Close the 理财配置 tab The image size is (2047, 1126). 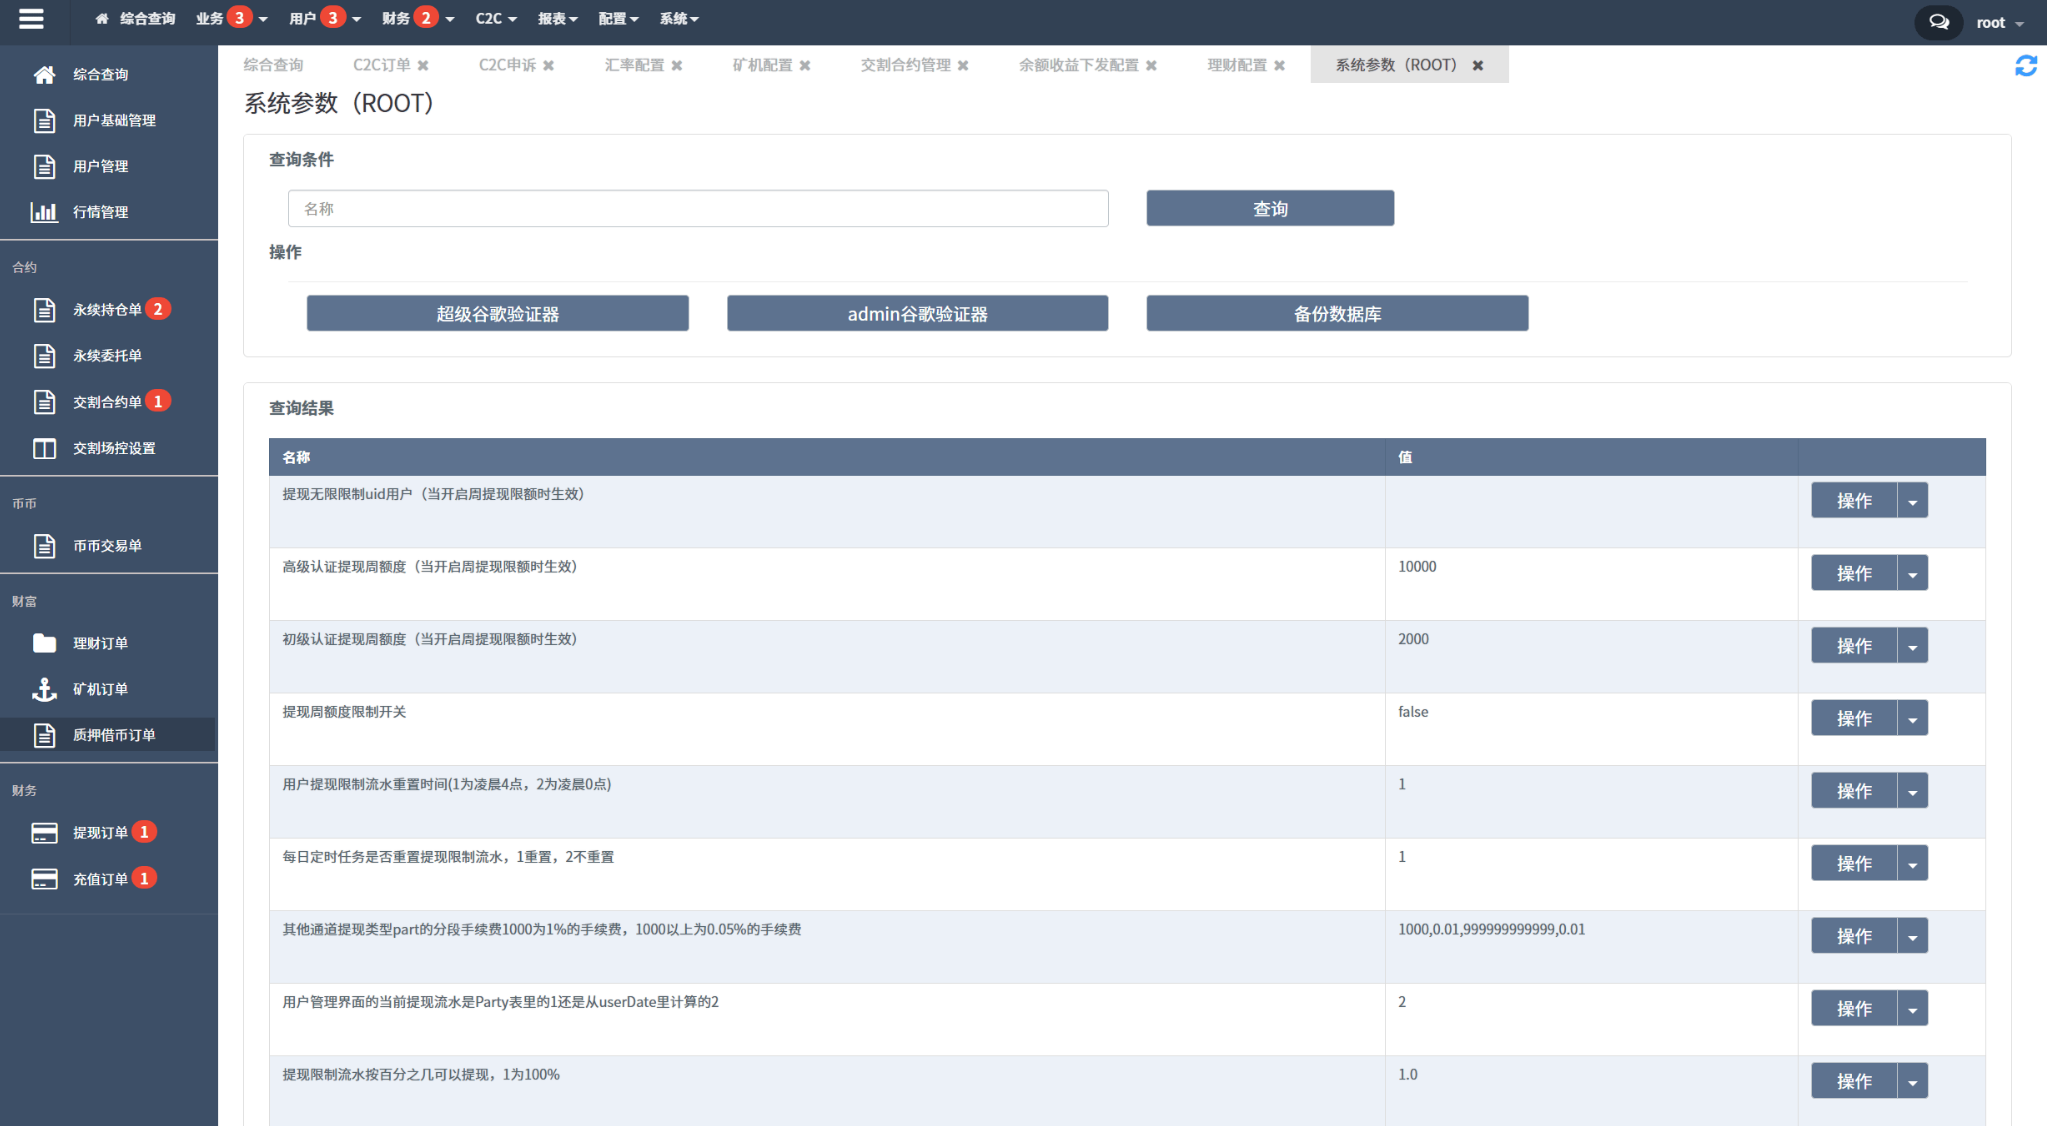pyautogui.click(x=1279, y=66)
